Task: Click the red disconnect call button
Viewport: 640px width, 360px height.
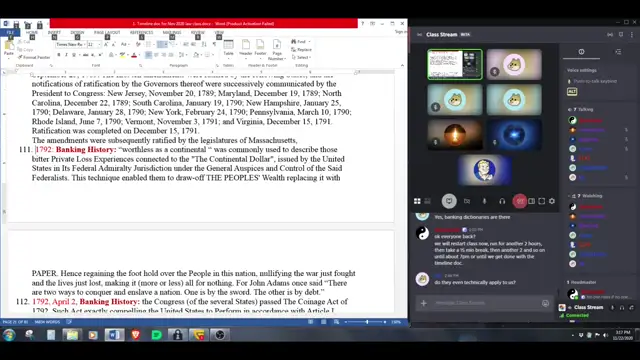Action: [520, 201]
